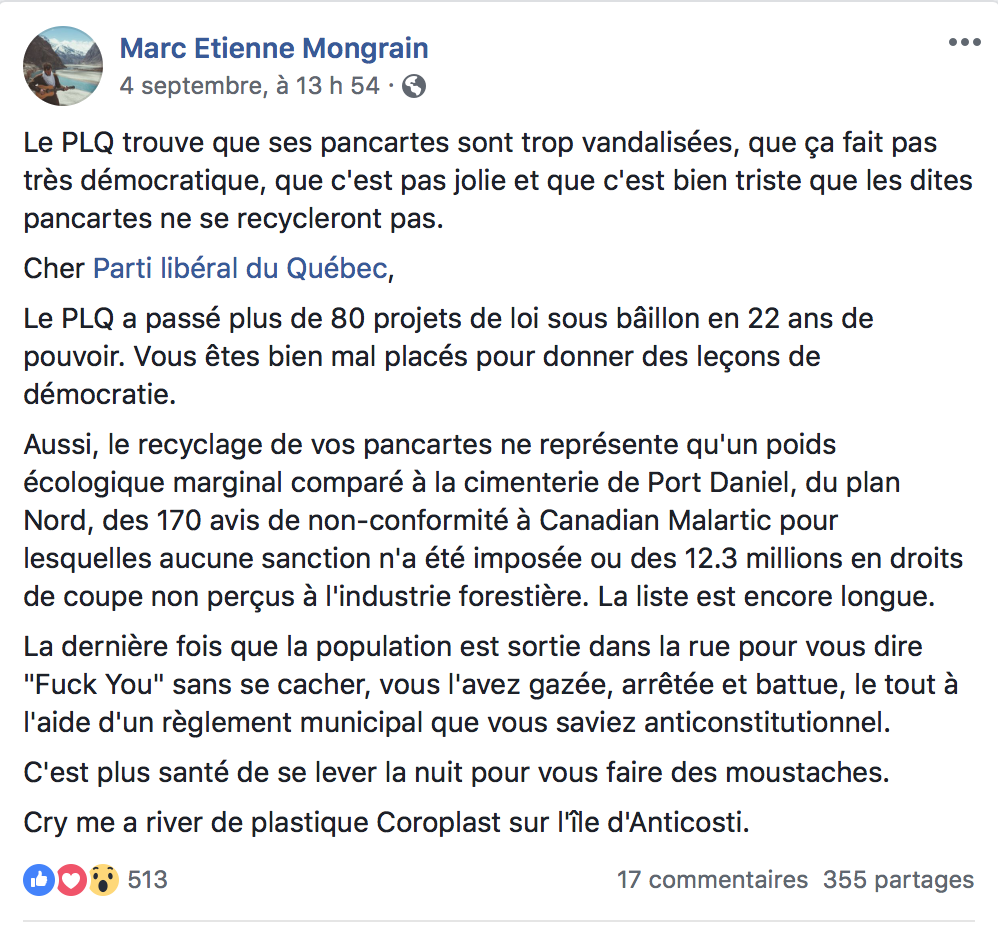
Task: Open Marc Etienne Mongrain's profile picture
Action: pos(63,66)
